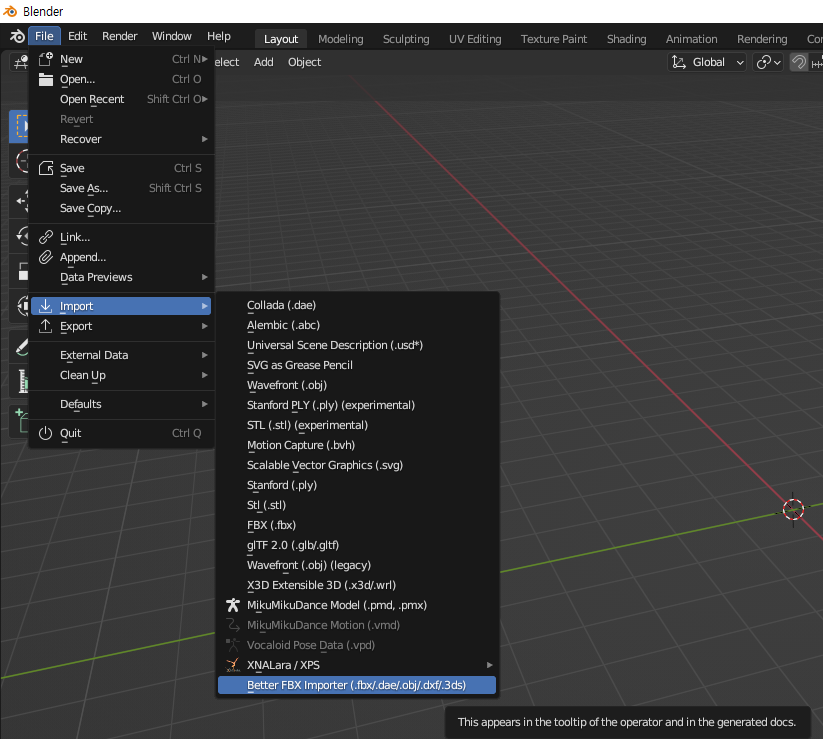Image resolution: width=823 pixels, height=739 pixels.
Task: Import Alembic (.abc) file
Action: [x=357, y=325]
